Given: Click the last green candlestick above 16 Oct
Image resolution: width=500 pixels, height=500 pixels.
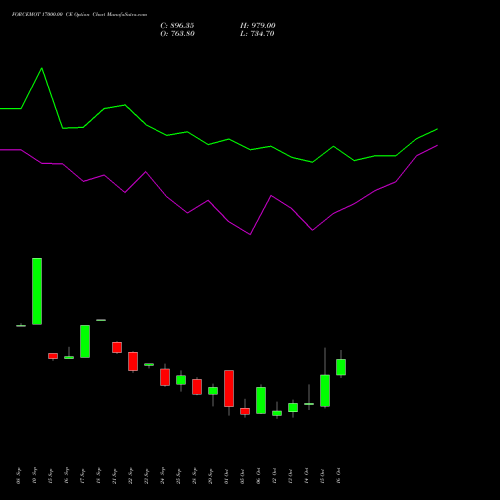Looking at the screenshot, I should [341, 367].
